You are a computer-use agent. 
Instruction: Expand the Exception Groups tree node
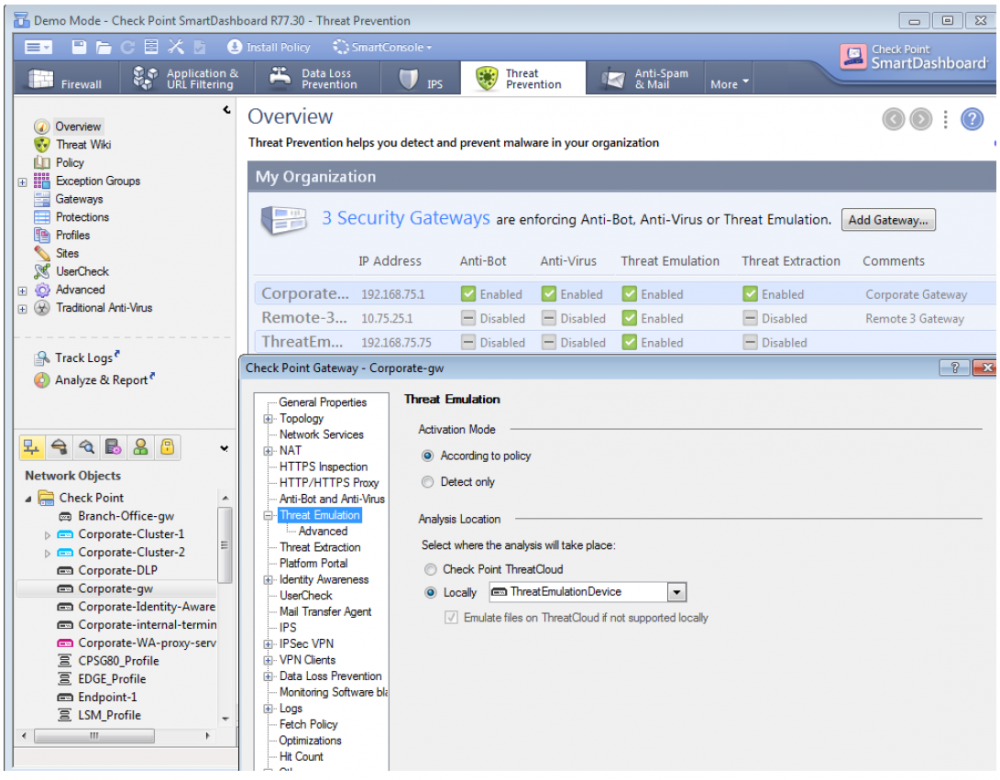click(x=22, y=182)
